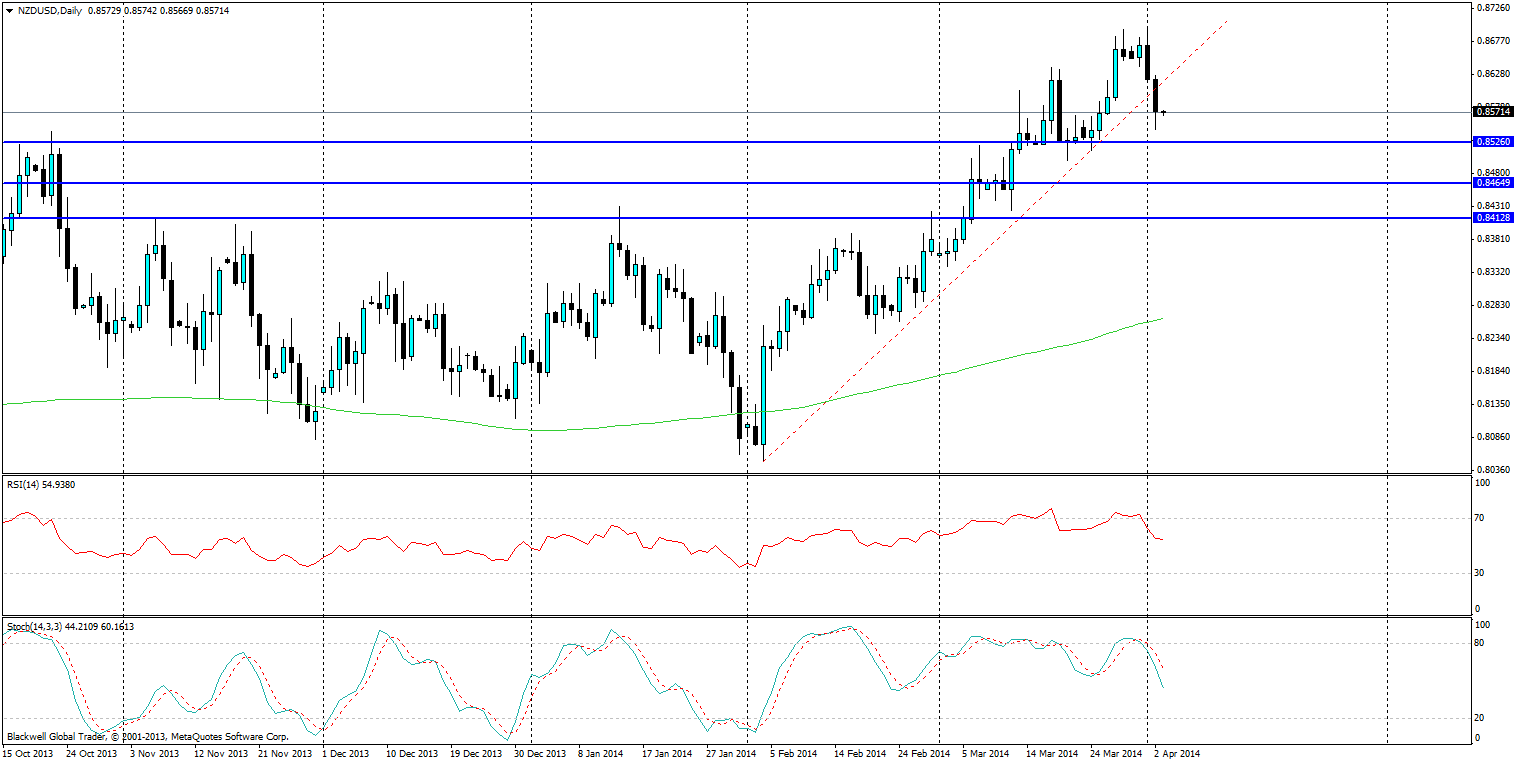Screen dimensions: 1514x762
Task: Click the 0.82340 price axis label
Action: coord(1492,338)
